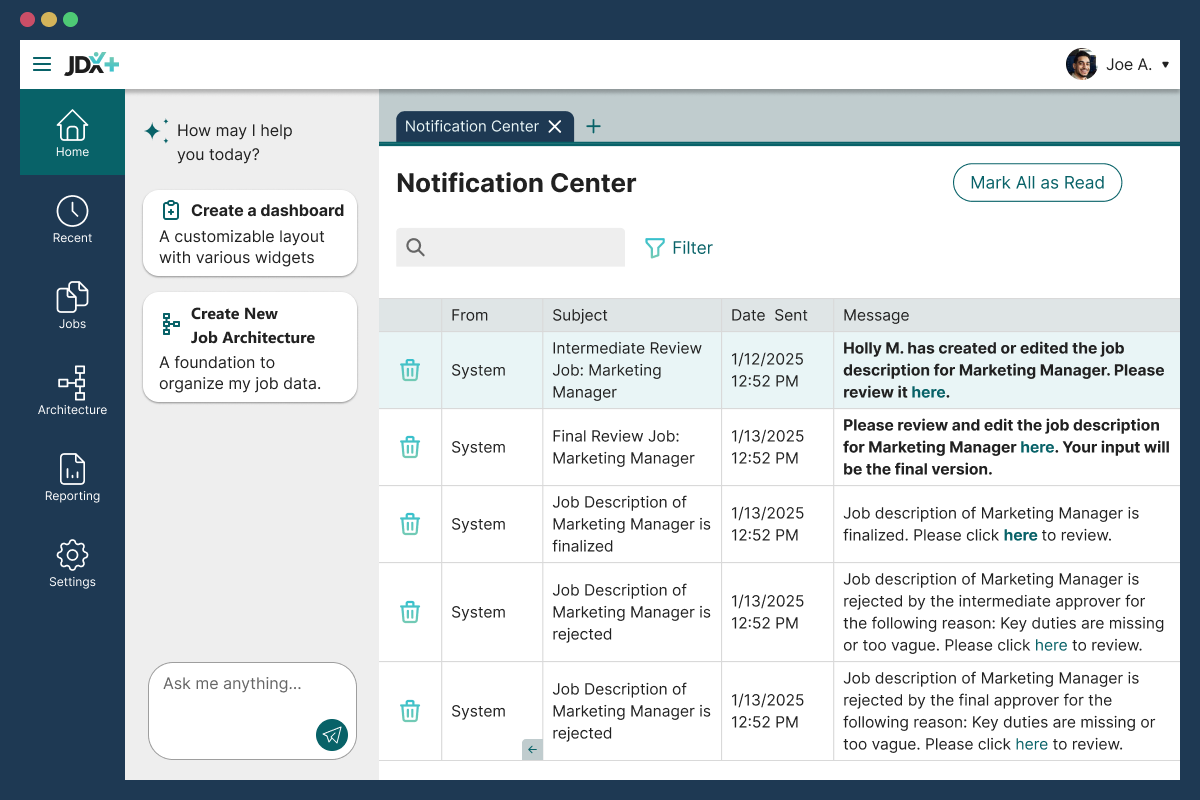Delete the finalized job description notification
The image size is (1200, 800).
coord(410,523)
